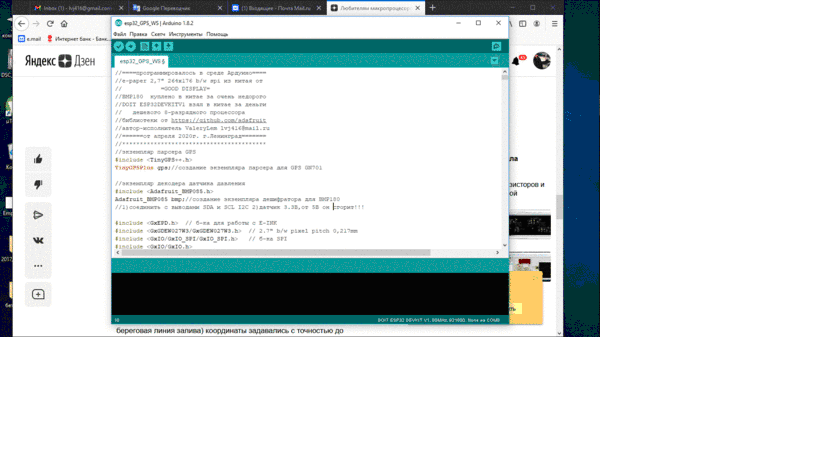
Task: Share to VK using the VK icon
Action: point(38,240)
